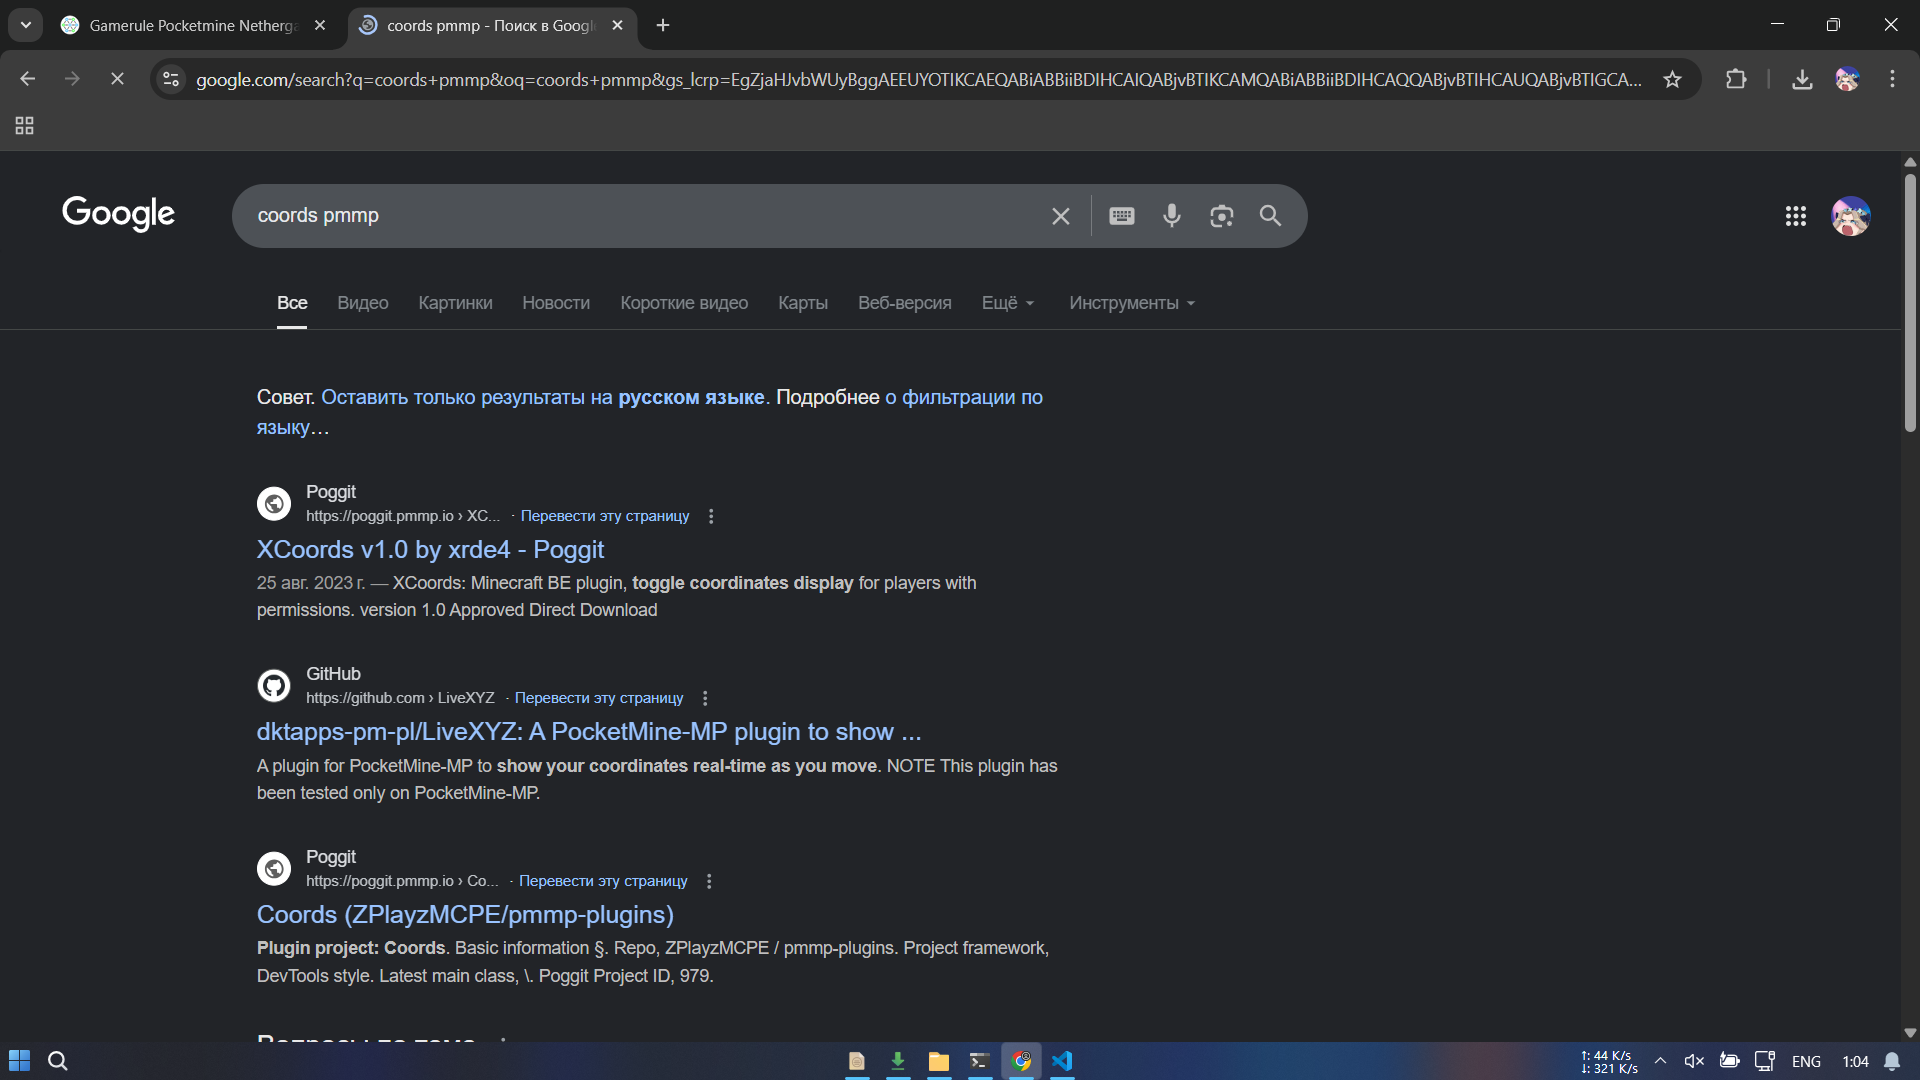The height and width of the screenshot is (1080, 1920).
Task: Open XCoords v1.0 by xrde4 result
Action: click(430, 550)
